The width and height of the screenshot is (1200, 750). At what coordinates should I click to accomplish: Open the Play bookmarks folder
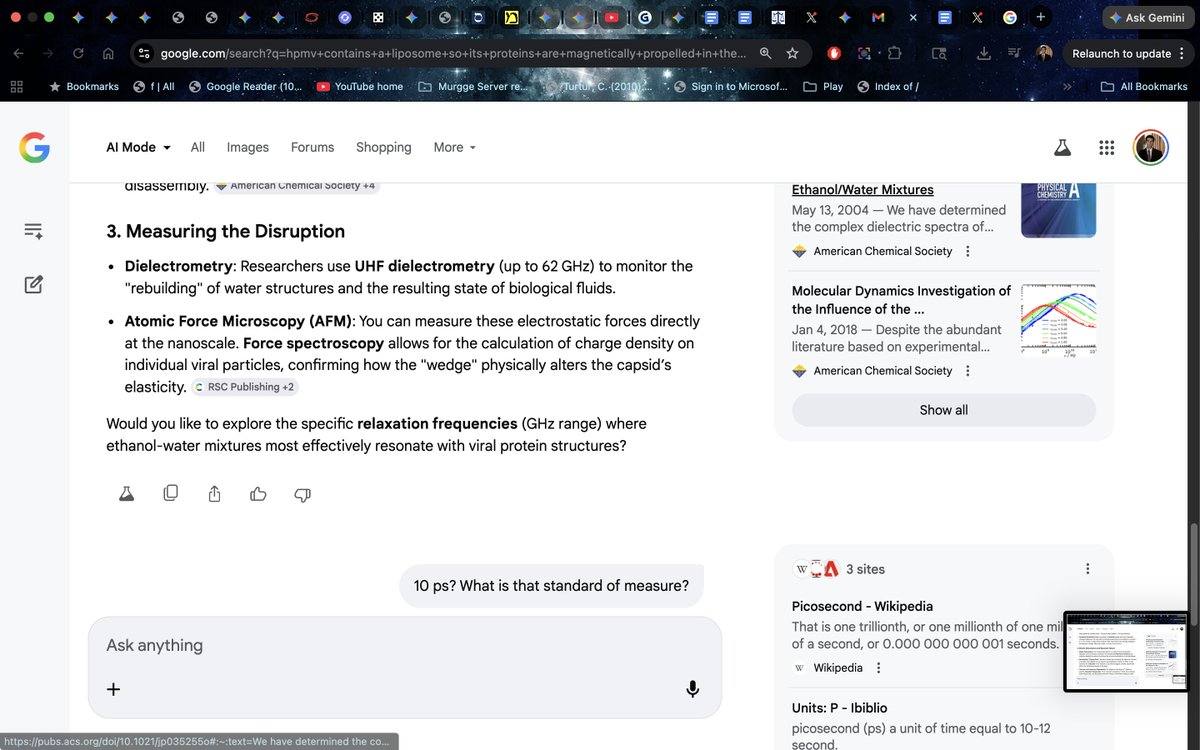pos(823,87)
